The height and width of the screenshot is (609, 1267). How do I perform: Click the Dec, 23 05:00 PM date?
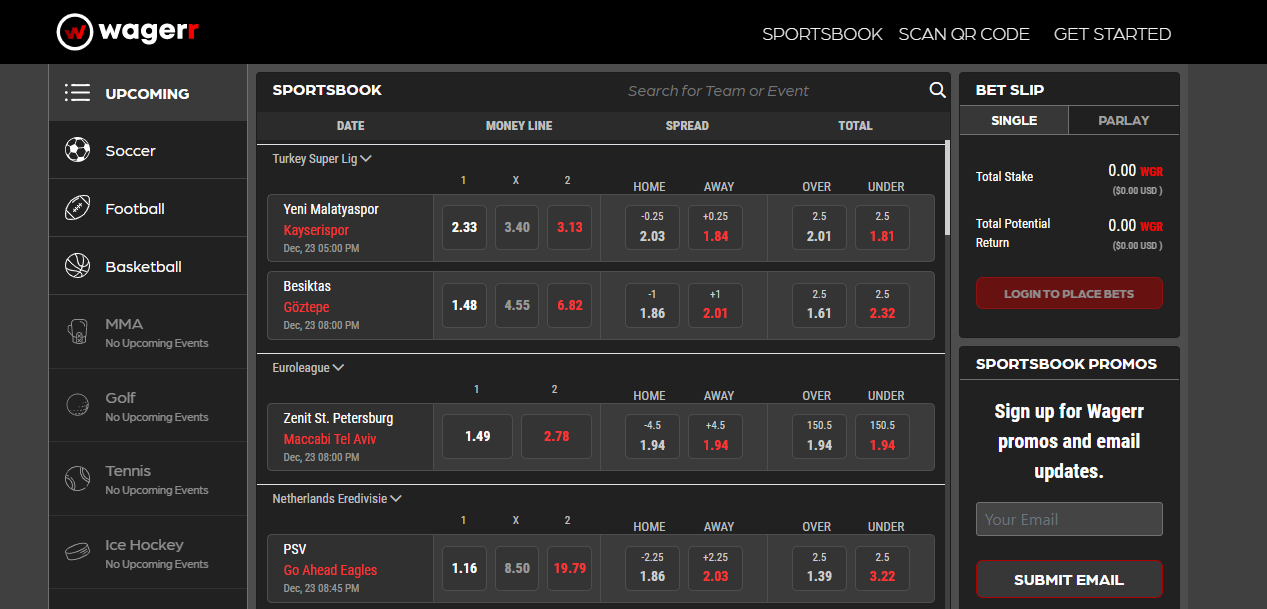[x=321, y=248]
